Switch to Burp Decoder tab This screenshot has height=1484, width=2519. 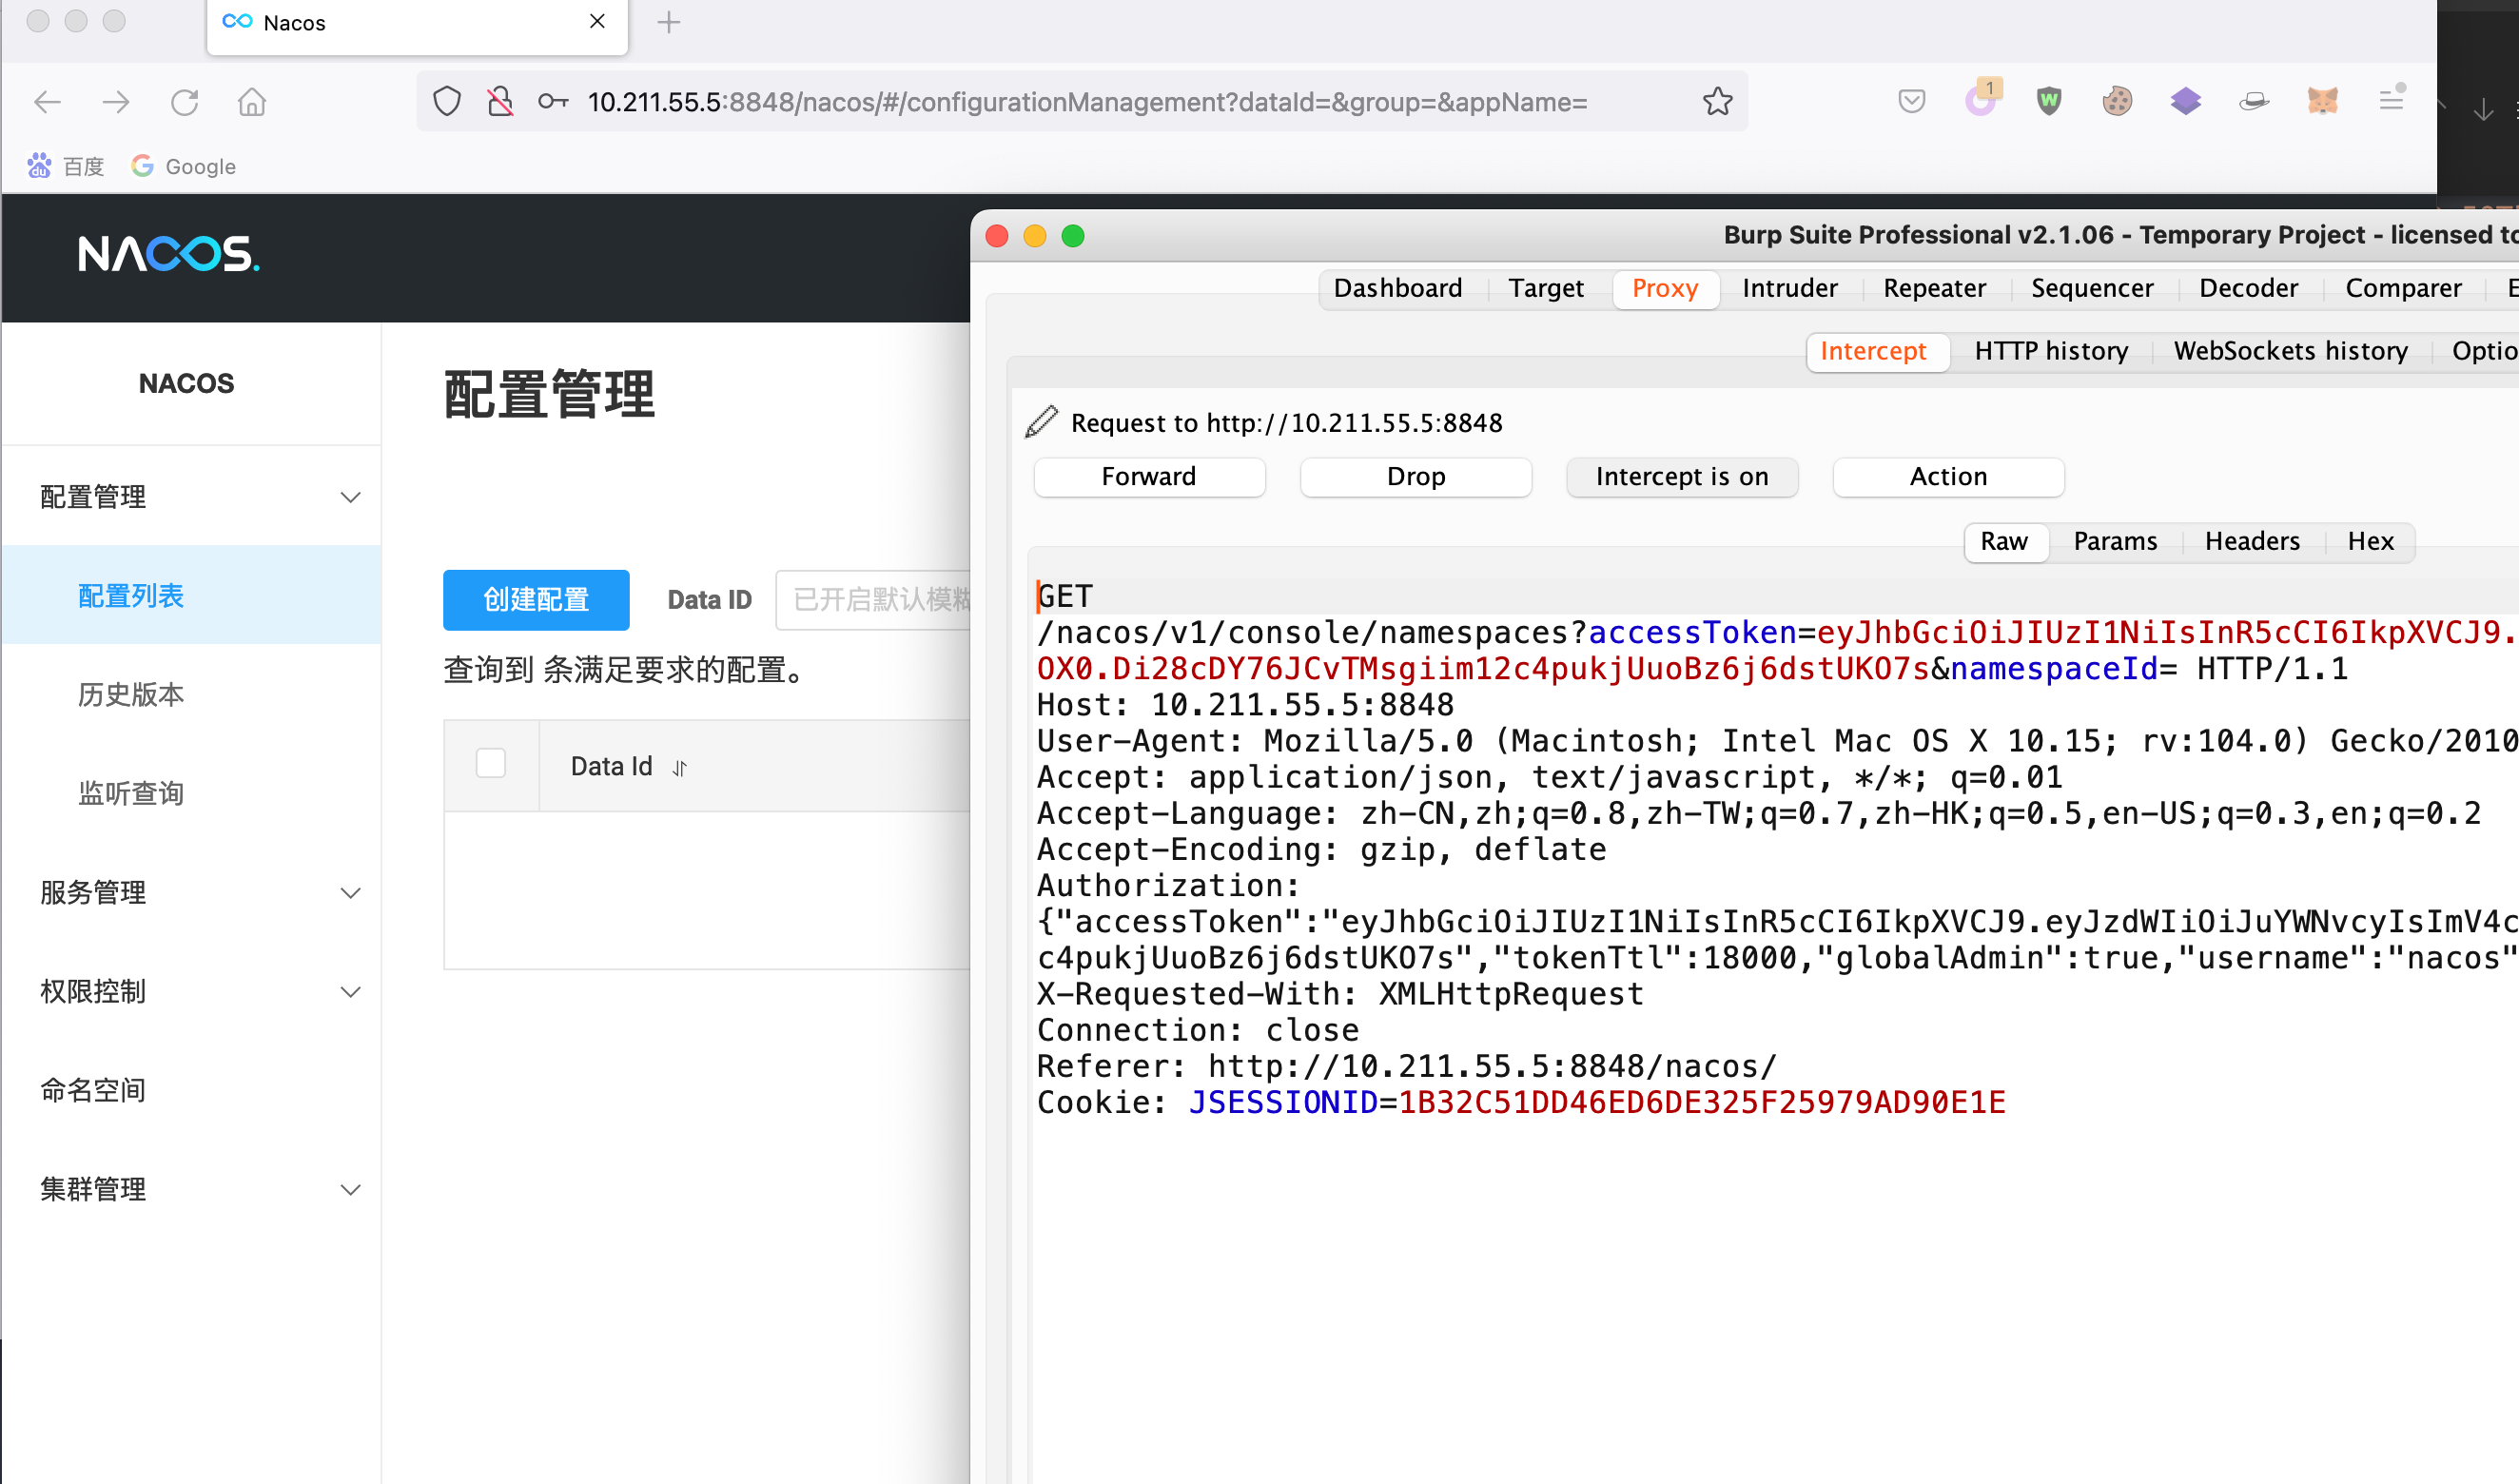[2248, 288]
